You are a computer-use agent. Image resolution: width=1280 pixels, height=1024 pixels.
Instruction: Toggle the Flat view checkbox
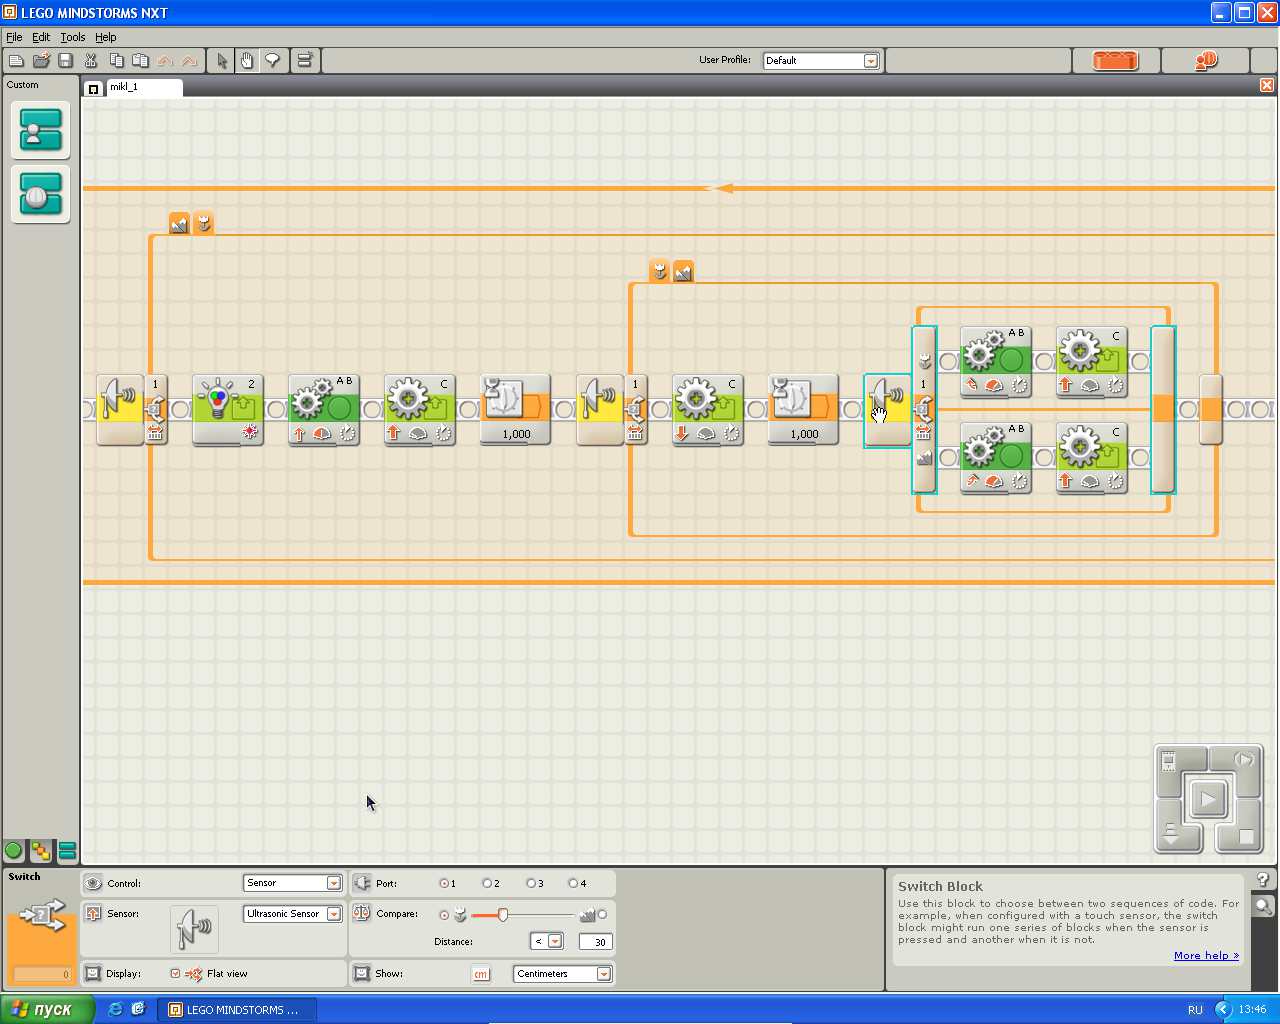(176, 973)
